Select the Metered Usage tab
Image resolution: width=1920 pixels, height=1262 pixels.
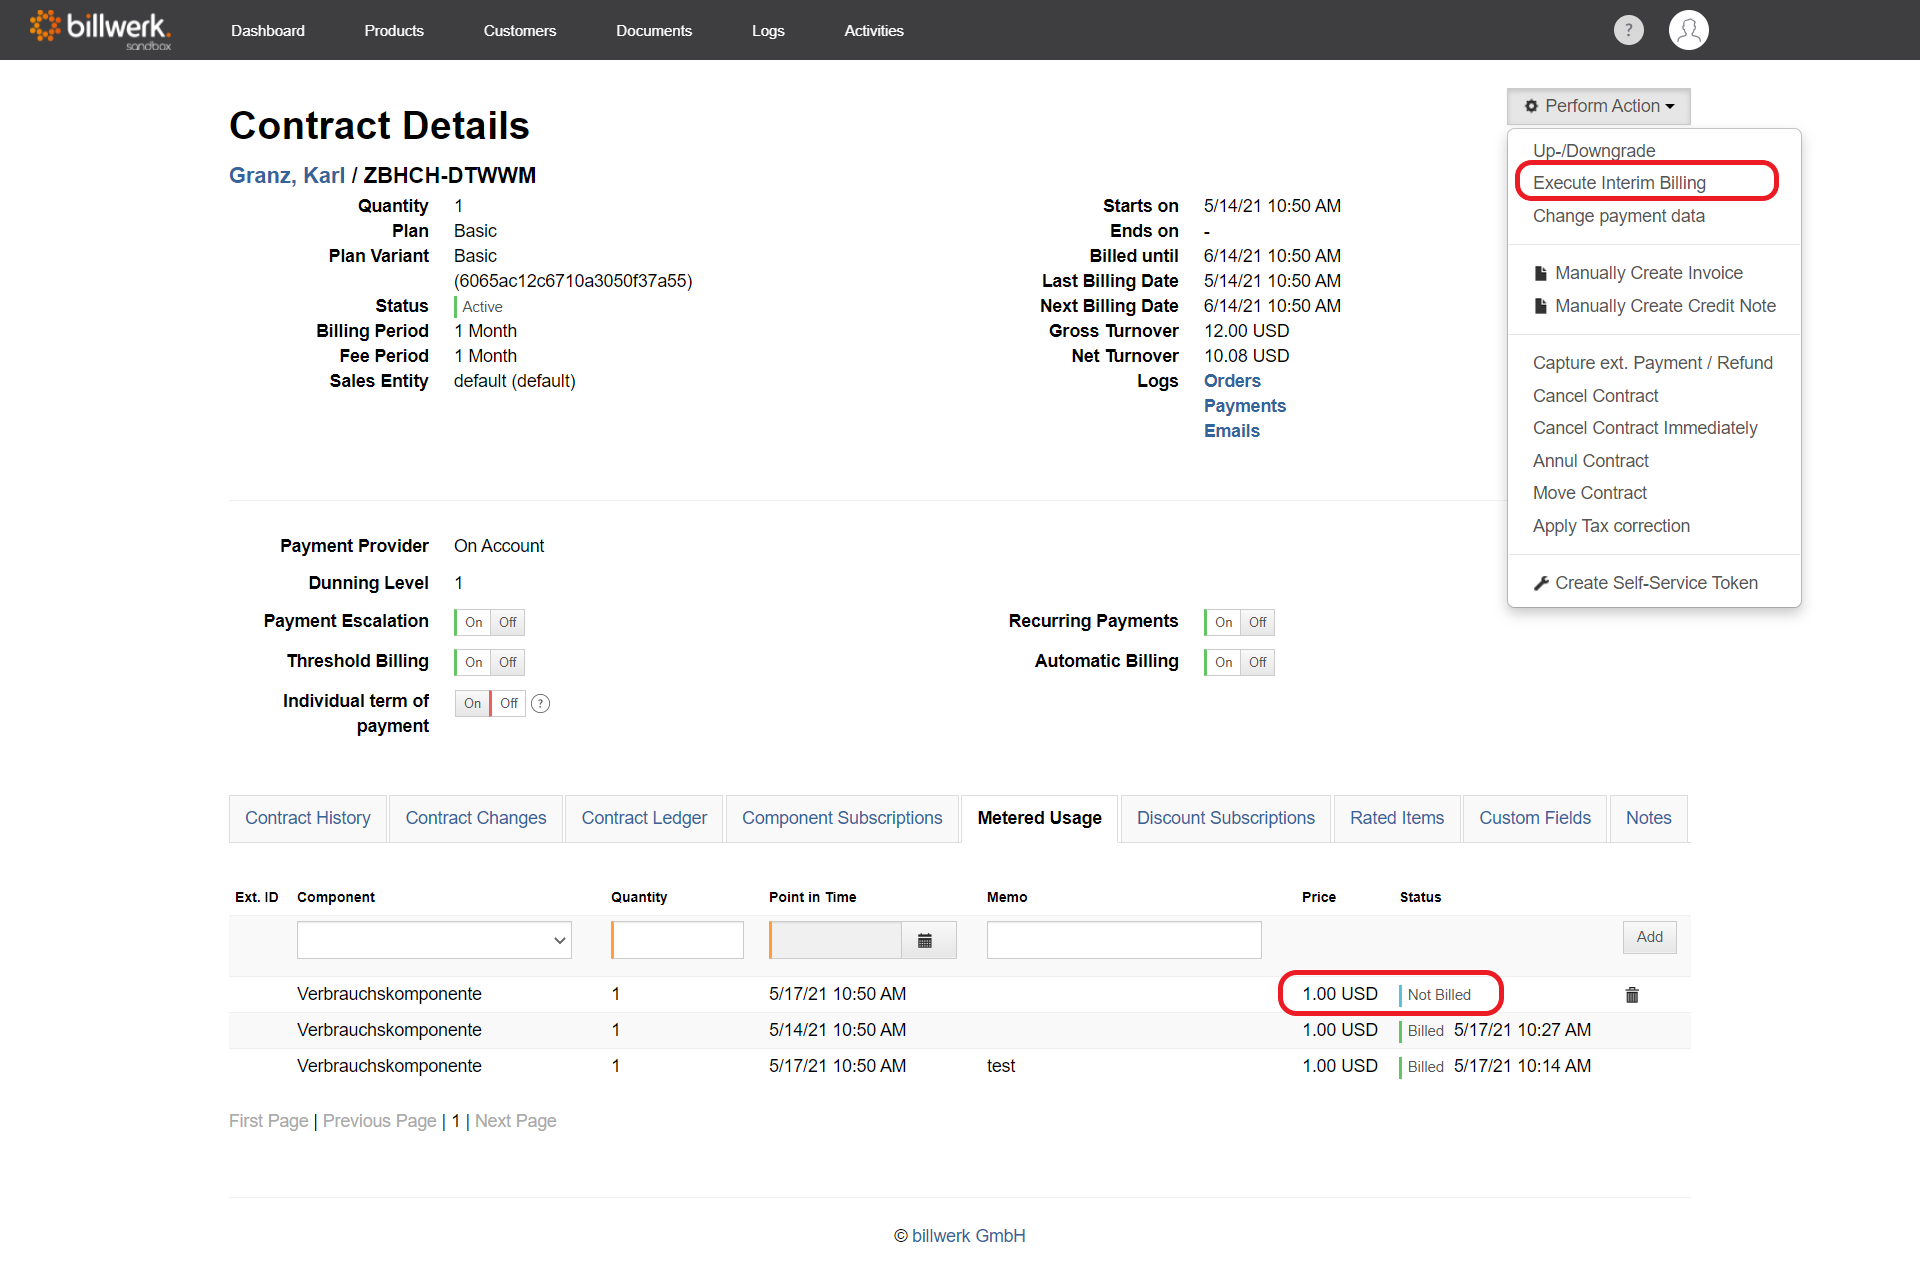pos(1039,818)
